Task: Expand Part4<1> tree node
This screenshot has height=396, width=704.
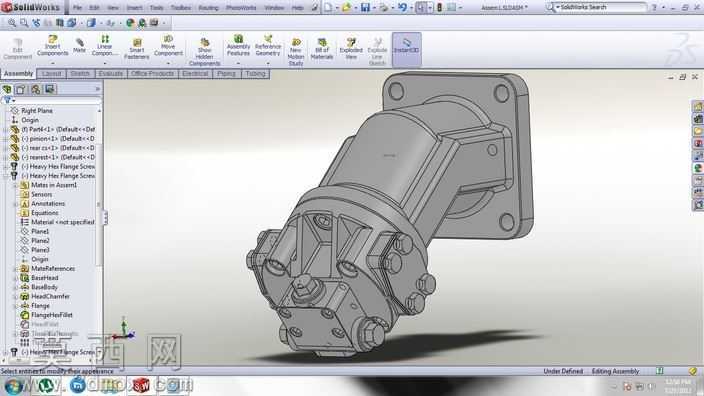Action: click(x=5, y=129)
